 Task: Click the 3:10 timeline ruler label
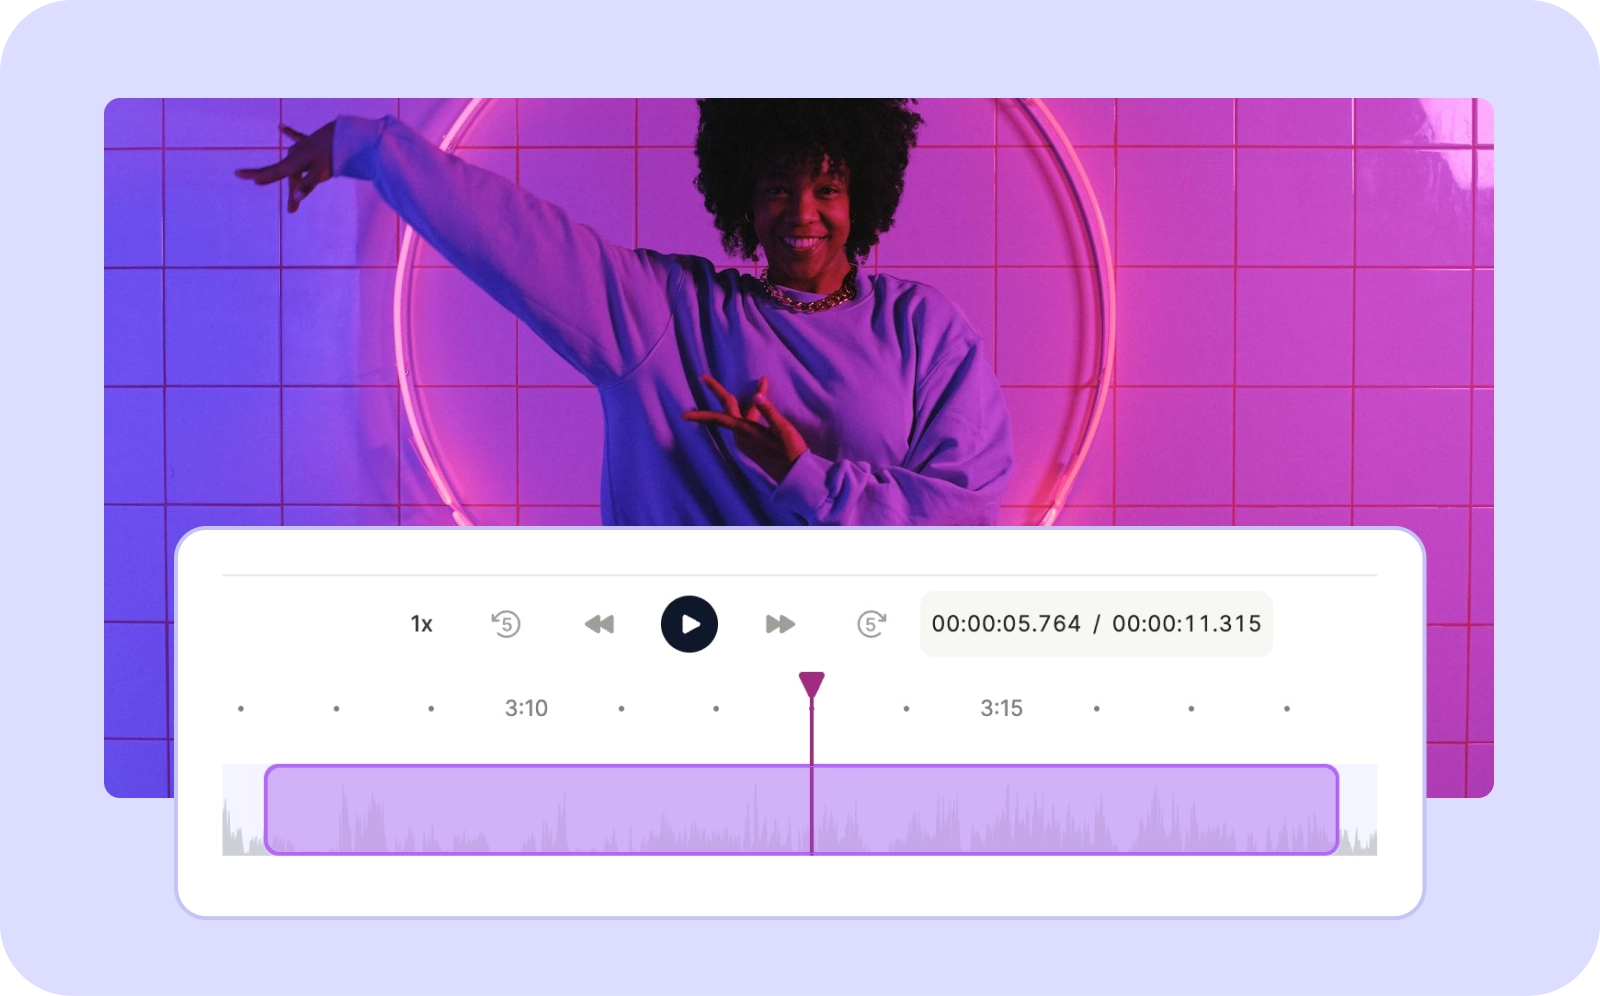tap(526, 707)
